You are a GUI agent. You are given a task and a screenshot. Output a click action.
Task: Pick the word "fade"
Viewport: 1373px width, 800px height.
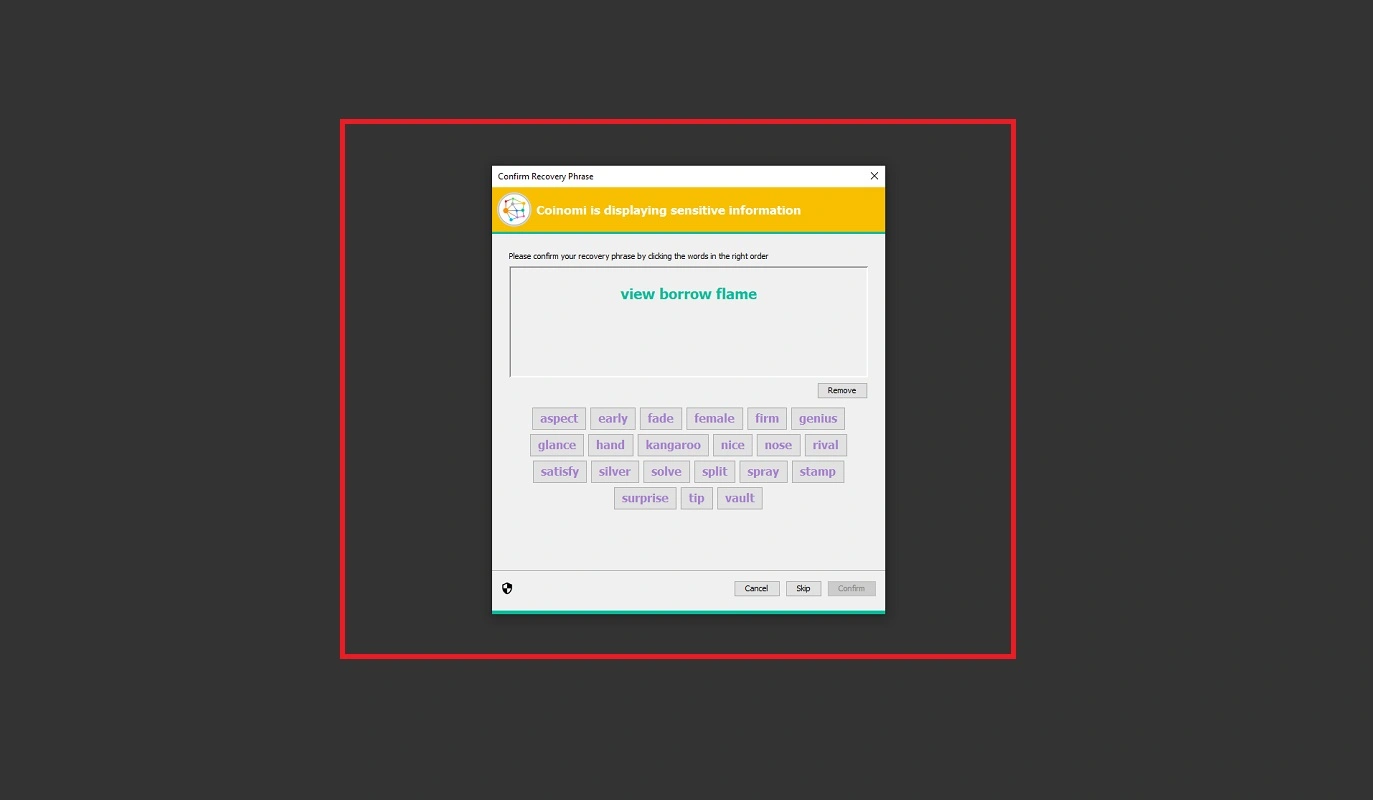661,419
